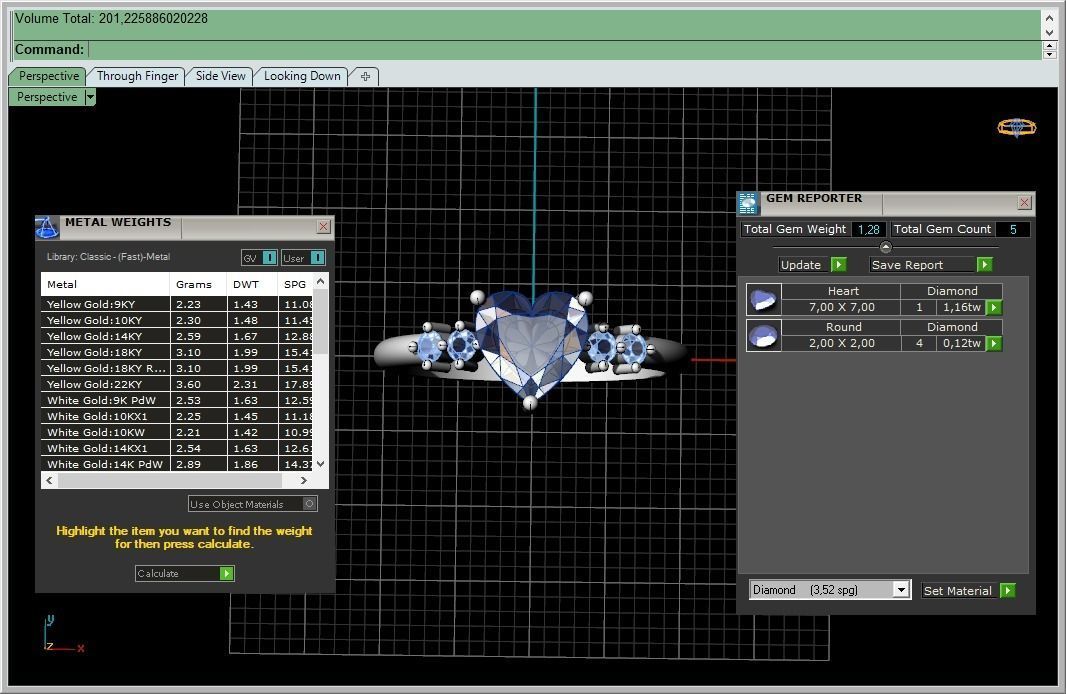Click the green arrow beside Update

[x=839, y=264]
